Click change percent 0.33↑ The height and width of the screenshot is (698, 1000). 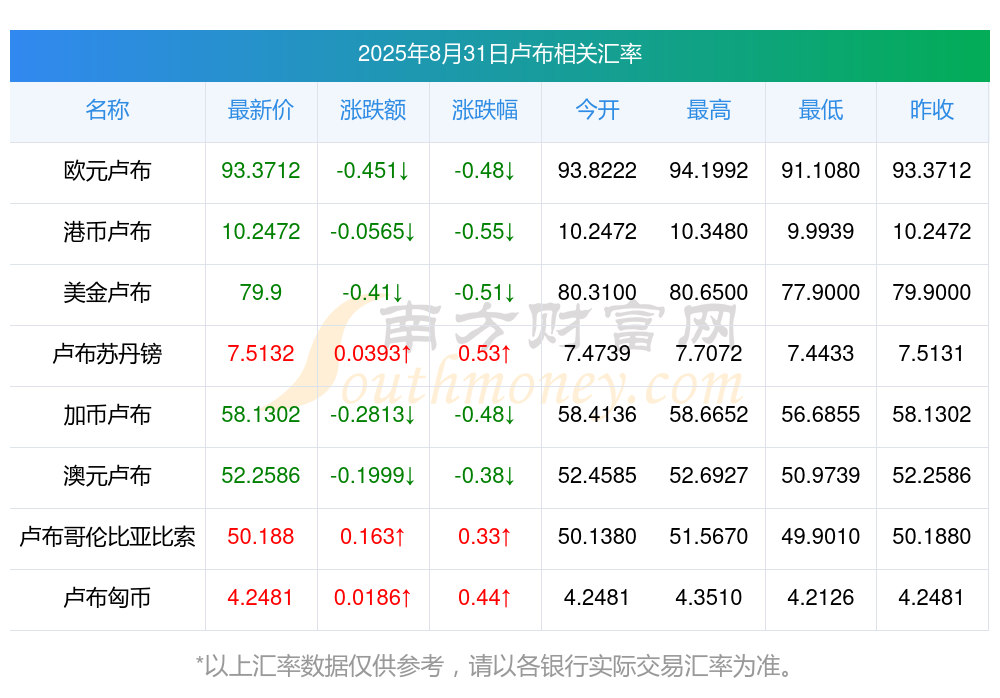click(x=485, y=537)
